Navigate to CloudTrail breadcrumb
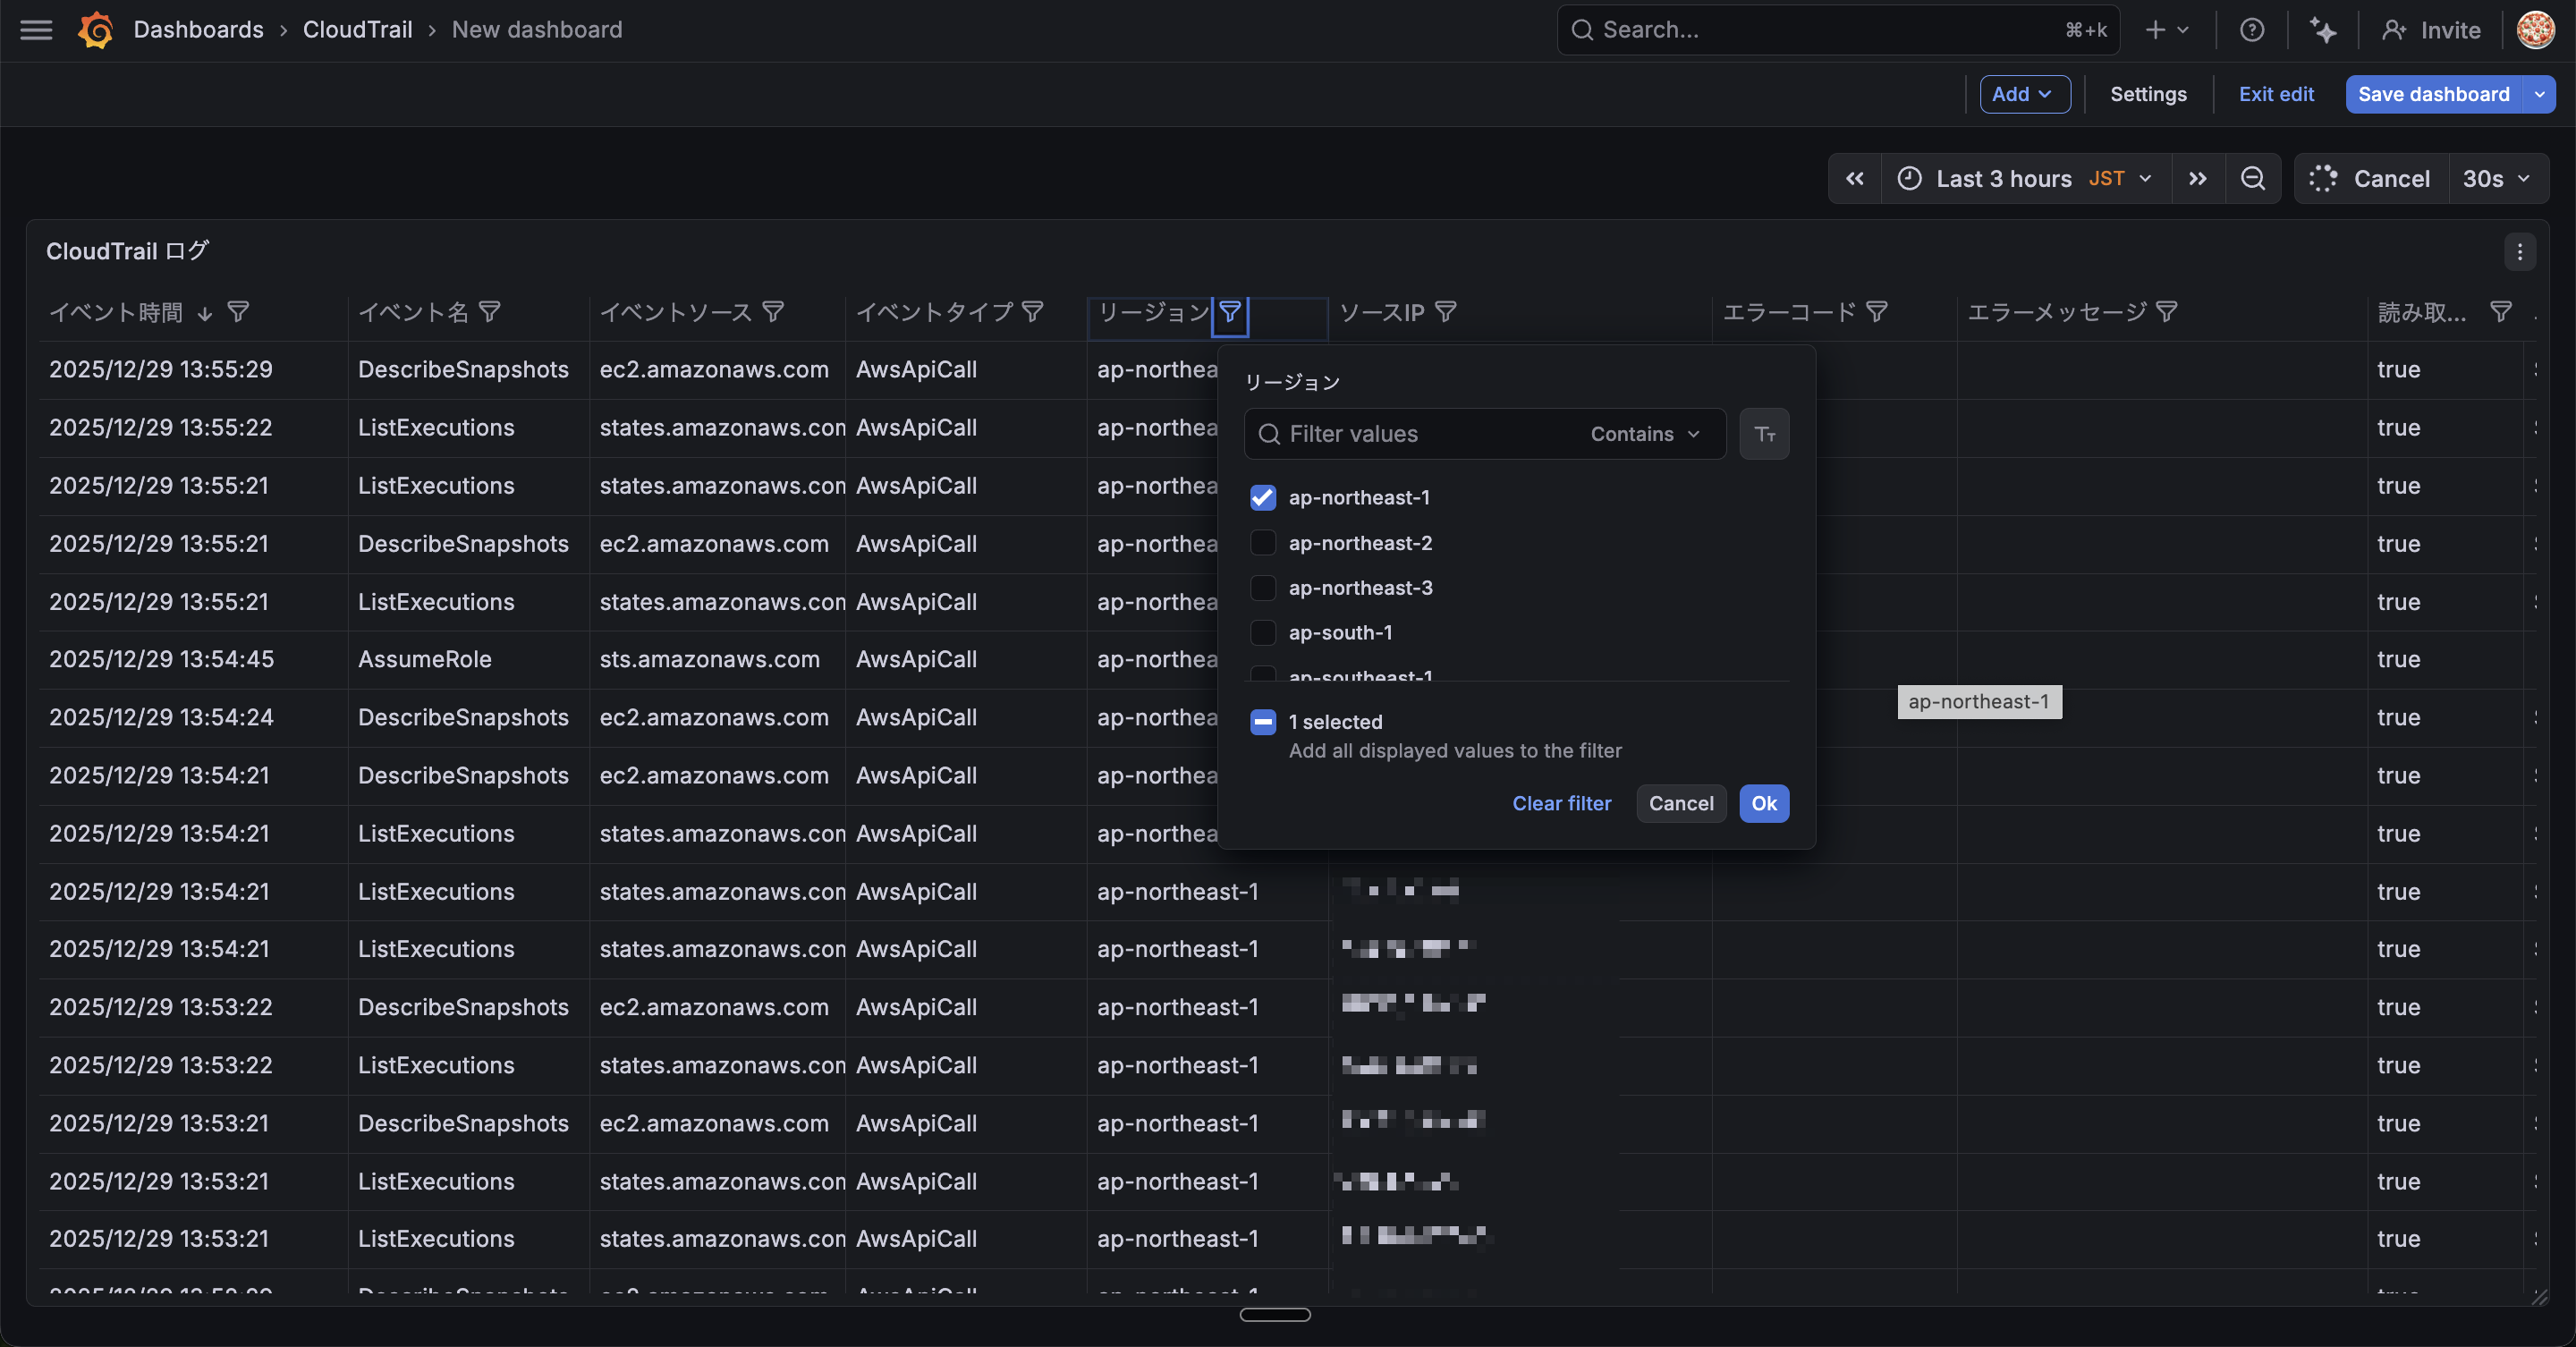The height and width of the screenshot is (1347, 2576). point(357,30)
